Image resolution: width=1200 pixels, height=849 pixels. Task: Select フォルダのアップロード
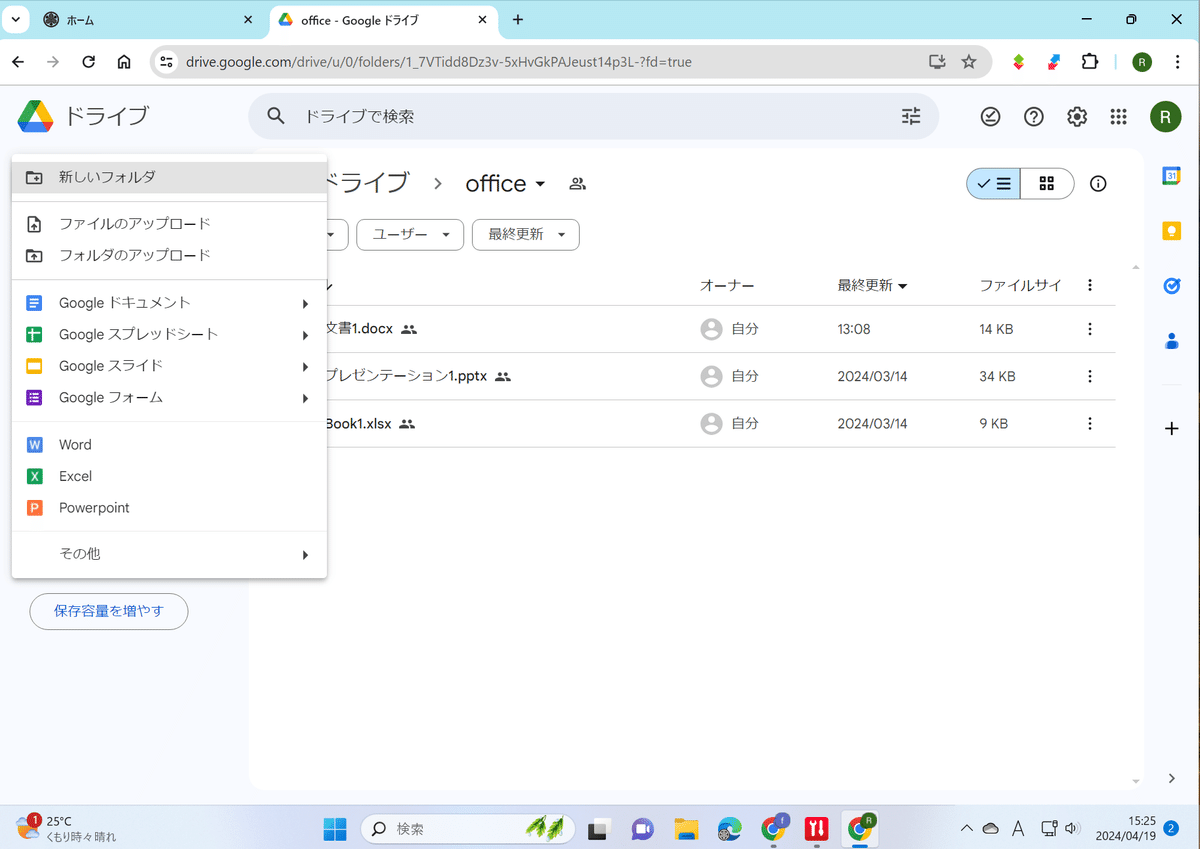pyautogui.click(x=169, y=255)
